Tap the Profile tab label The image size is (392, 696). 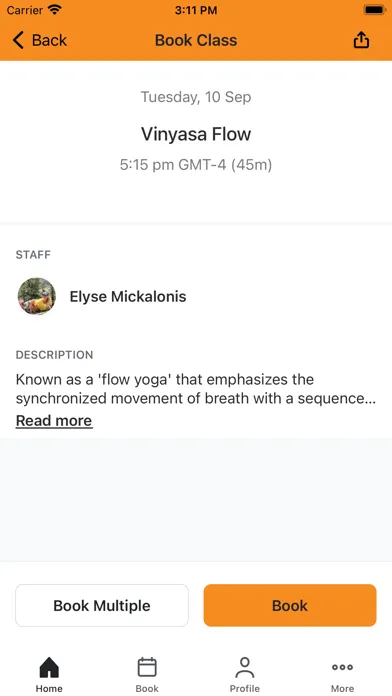coord(245,688)
